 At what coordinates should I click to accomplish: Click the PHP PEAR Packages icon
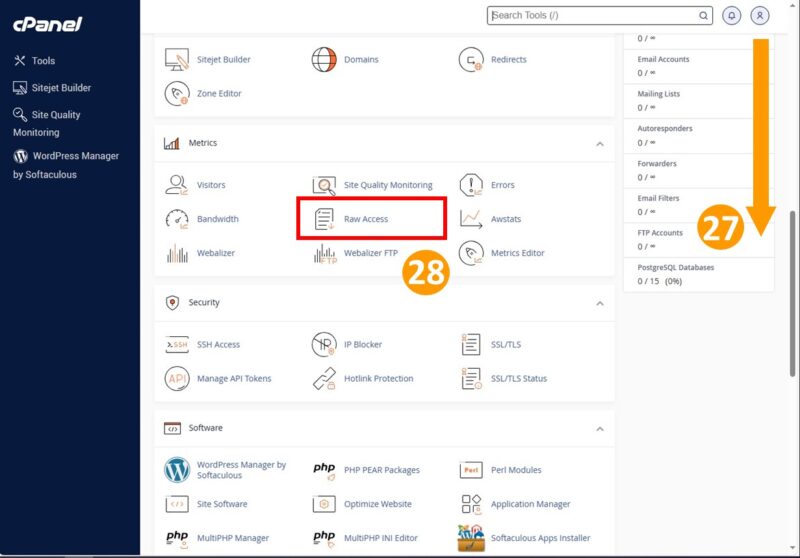click(x=324, y=471)
